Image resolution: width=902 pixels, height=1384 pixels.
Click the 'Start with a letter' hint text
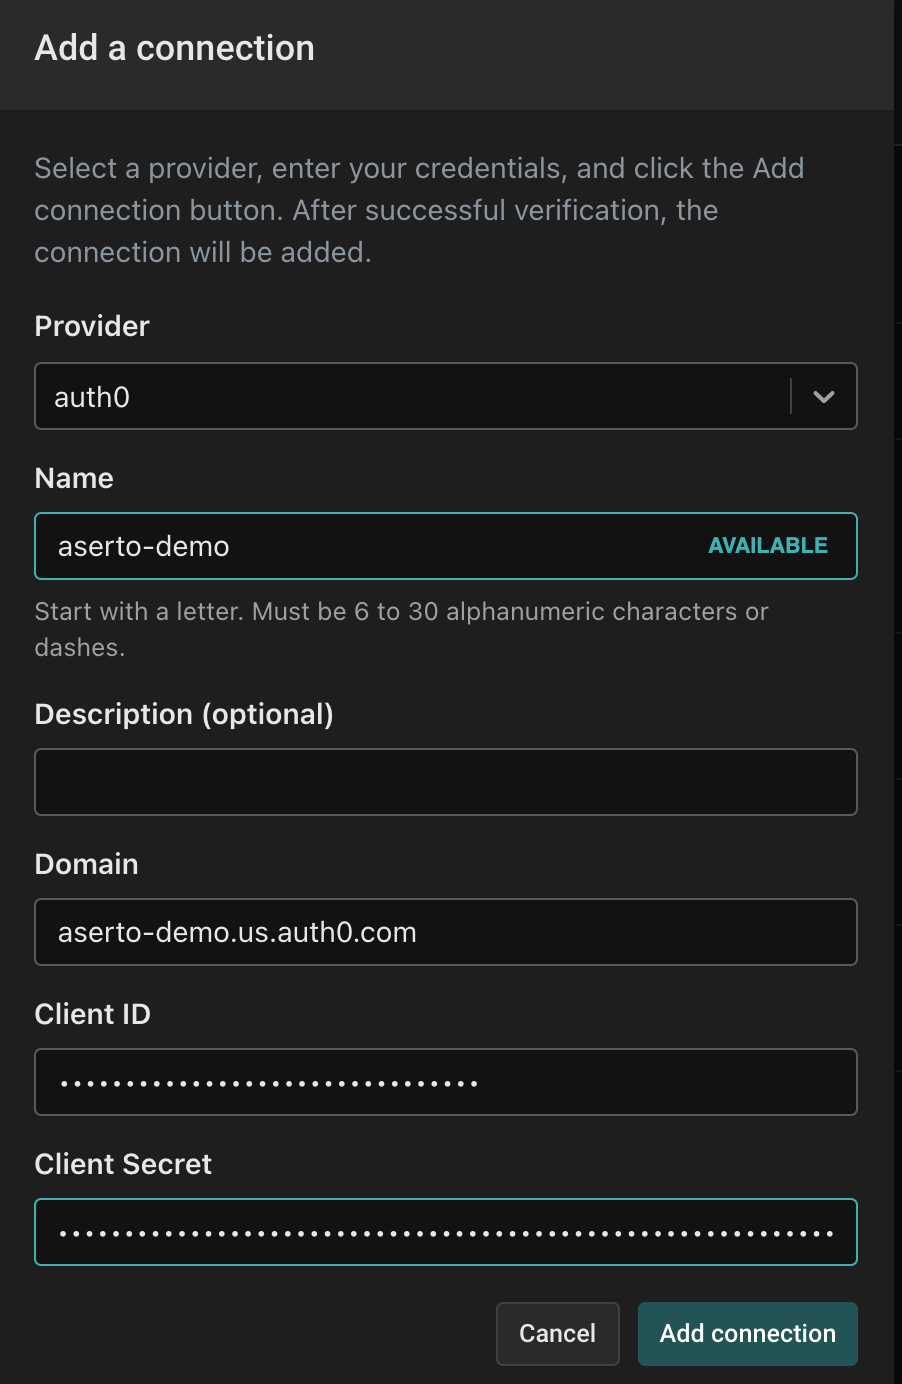[x=402, y=629]
